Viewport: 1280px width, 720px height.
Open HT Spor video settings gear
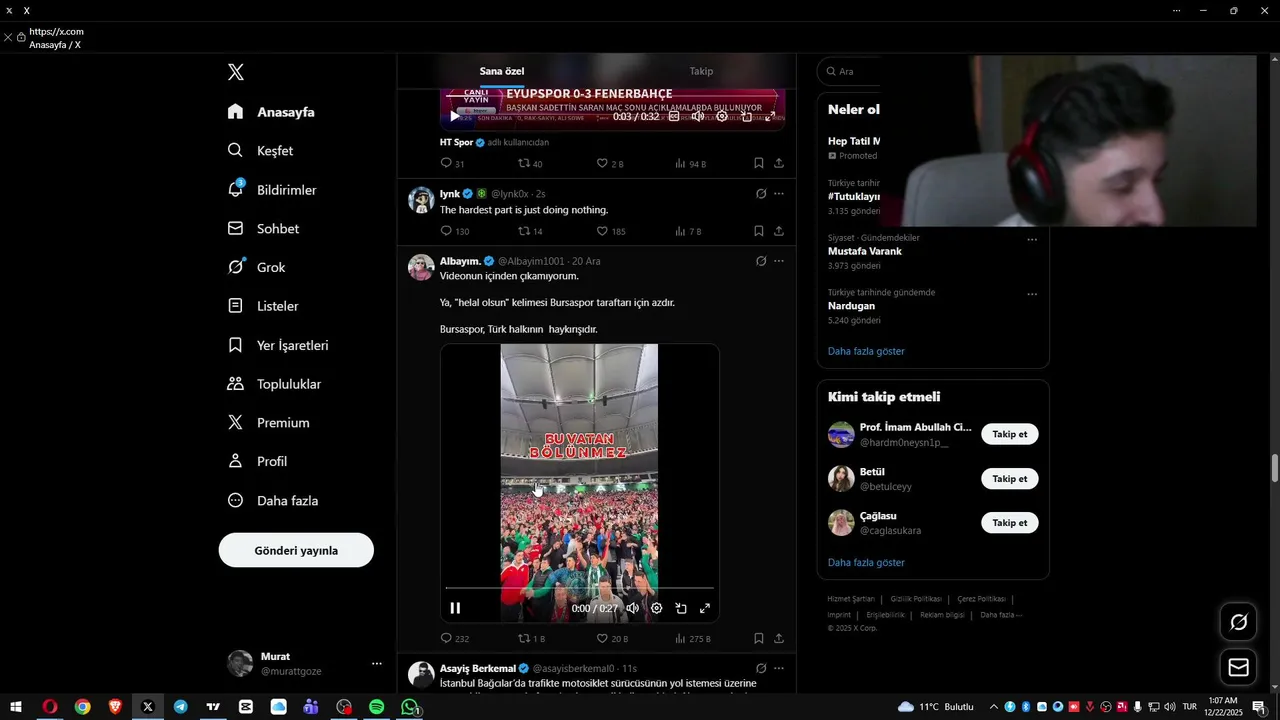(722, 116)
